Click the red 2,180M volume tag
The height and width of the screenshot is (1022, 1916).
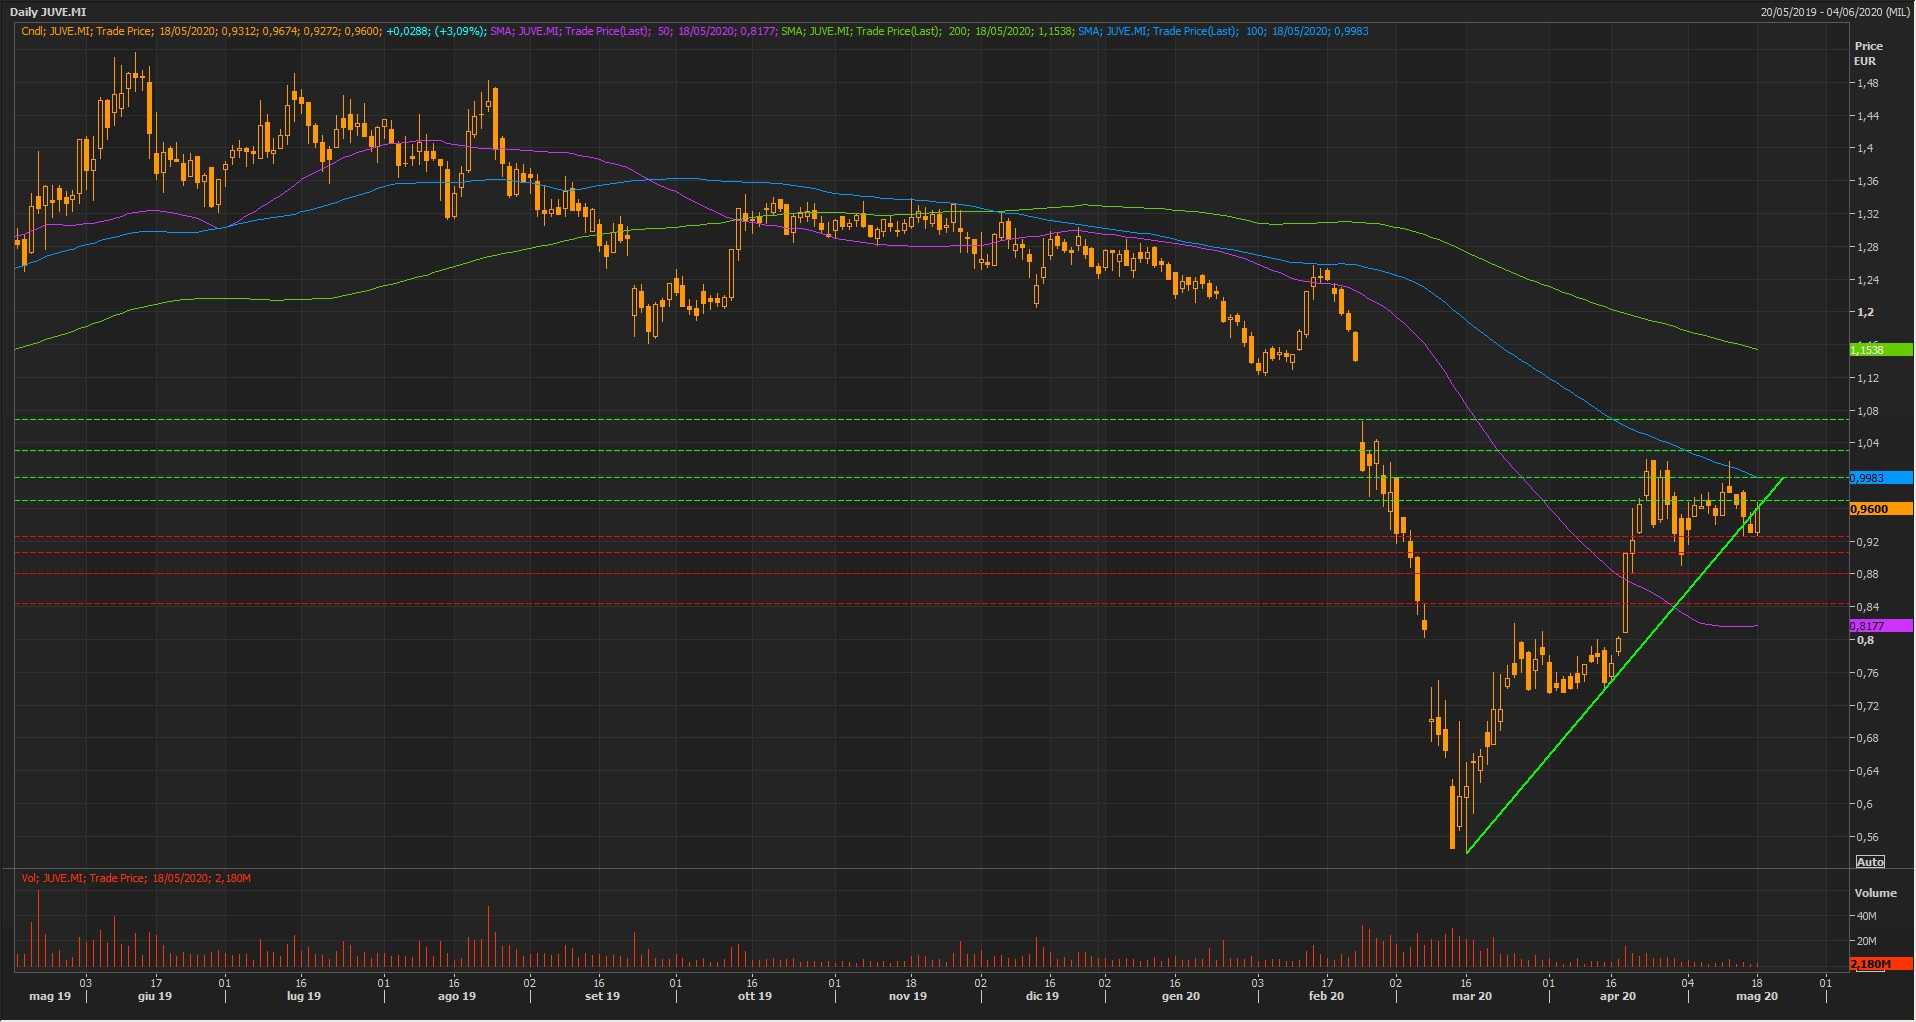click(x=1880, y=964)
